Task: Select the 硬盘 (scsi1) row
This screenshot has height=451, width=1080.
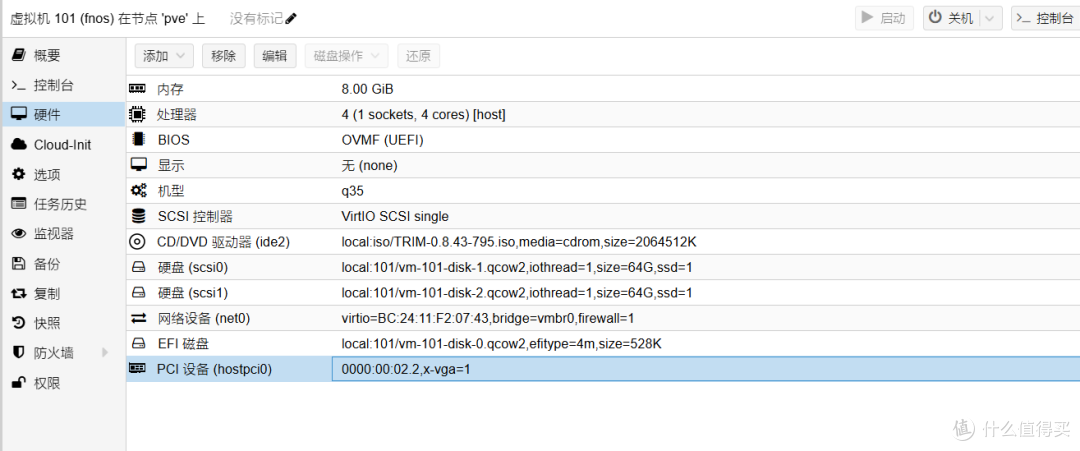Action: 600,293
